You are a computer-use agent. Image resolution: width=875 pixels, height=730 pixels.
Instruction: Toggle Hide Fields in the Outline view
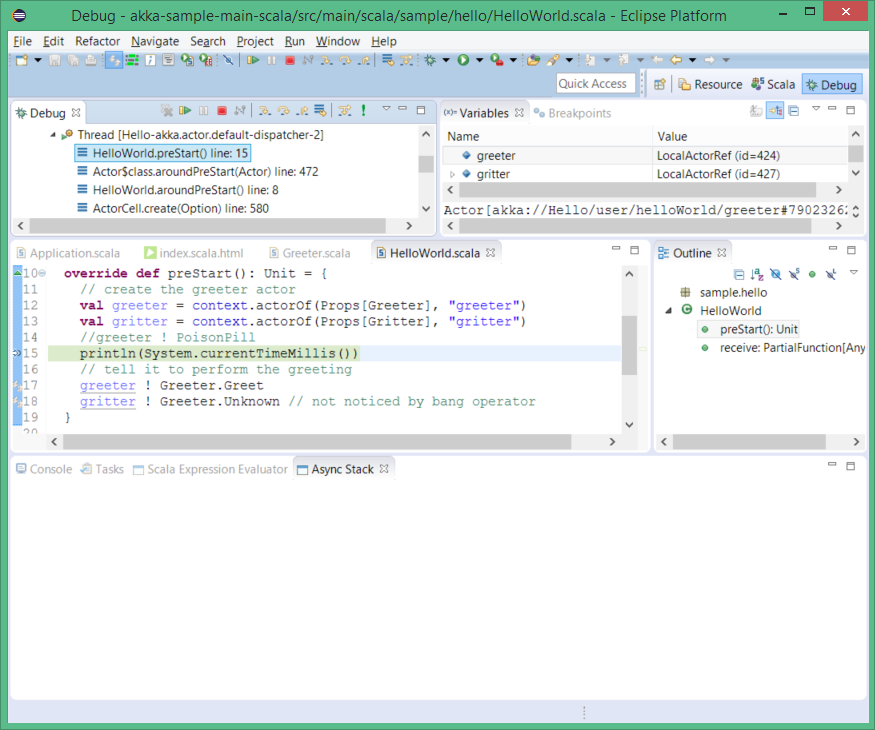[775, 274]
